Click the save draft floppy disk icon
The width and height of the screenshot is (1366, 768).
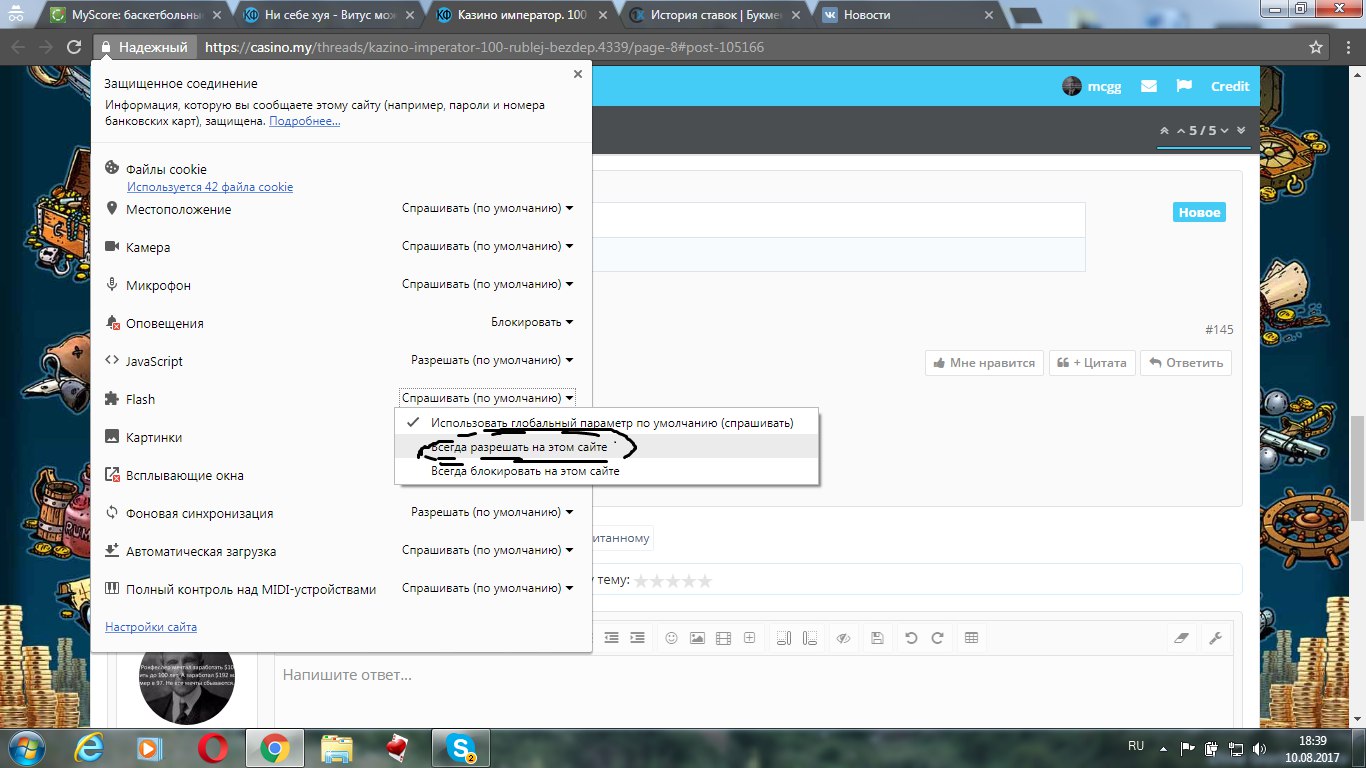pos(877,638)
